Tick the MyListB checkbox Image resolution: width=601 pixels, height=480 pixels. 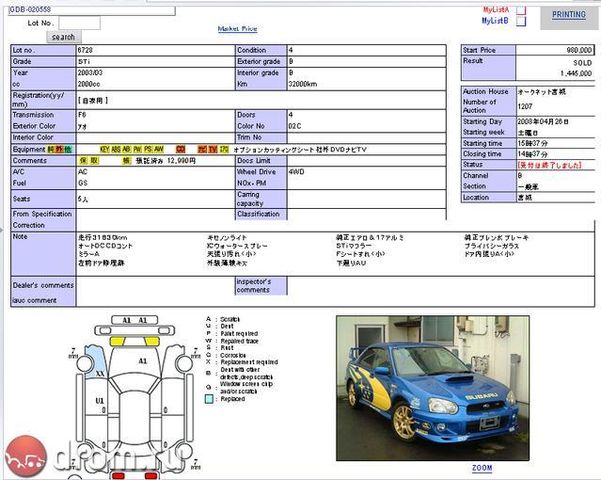tap(521, 21)
